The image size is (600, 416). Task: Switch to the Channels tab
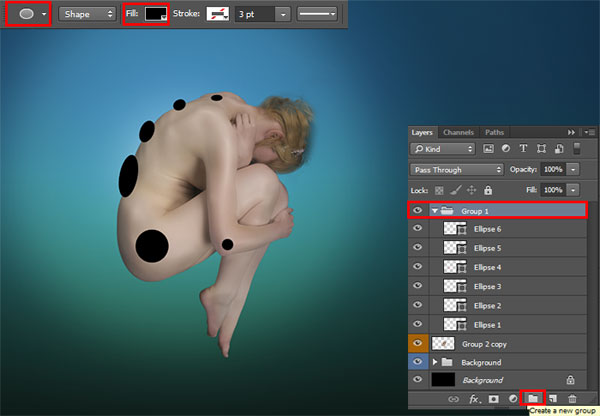(x=458, y=132)
